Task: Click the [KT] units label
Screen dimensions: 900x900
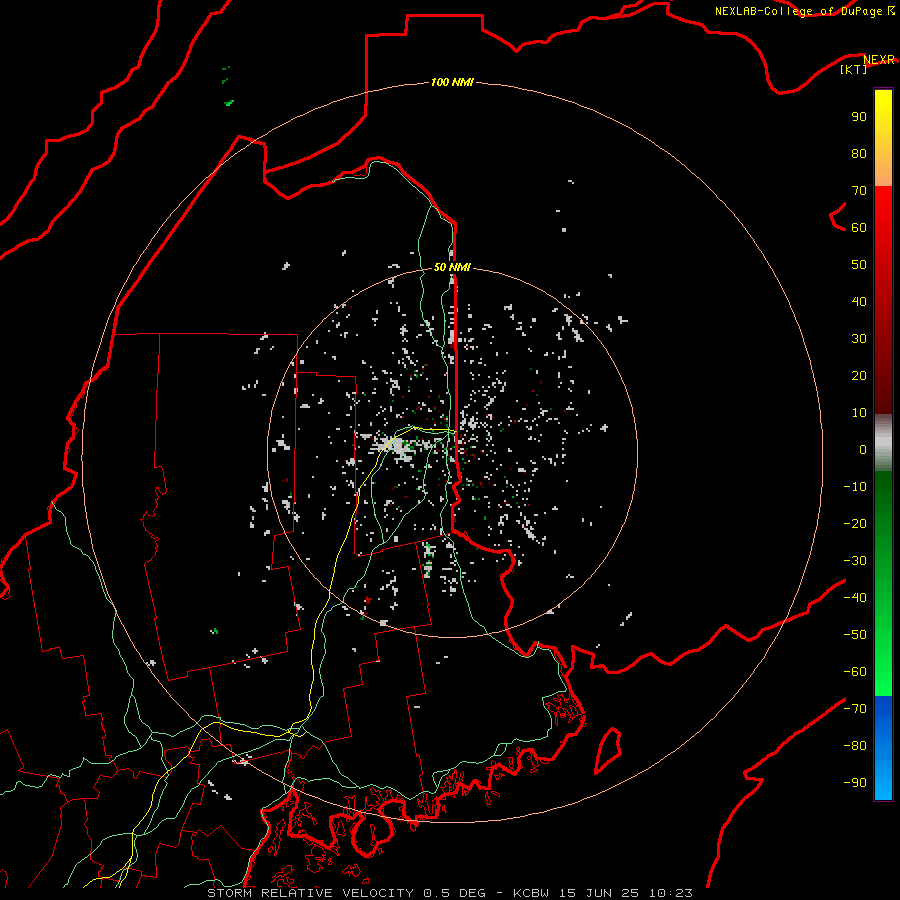Action: [x=853, y=69]
